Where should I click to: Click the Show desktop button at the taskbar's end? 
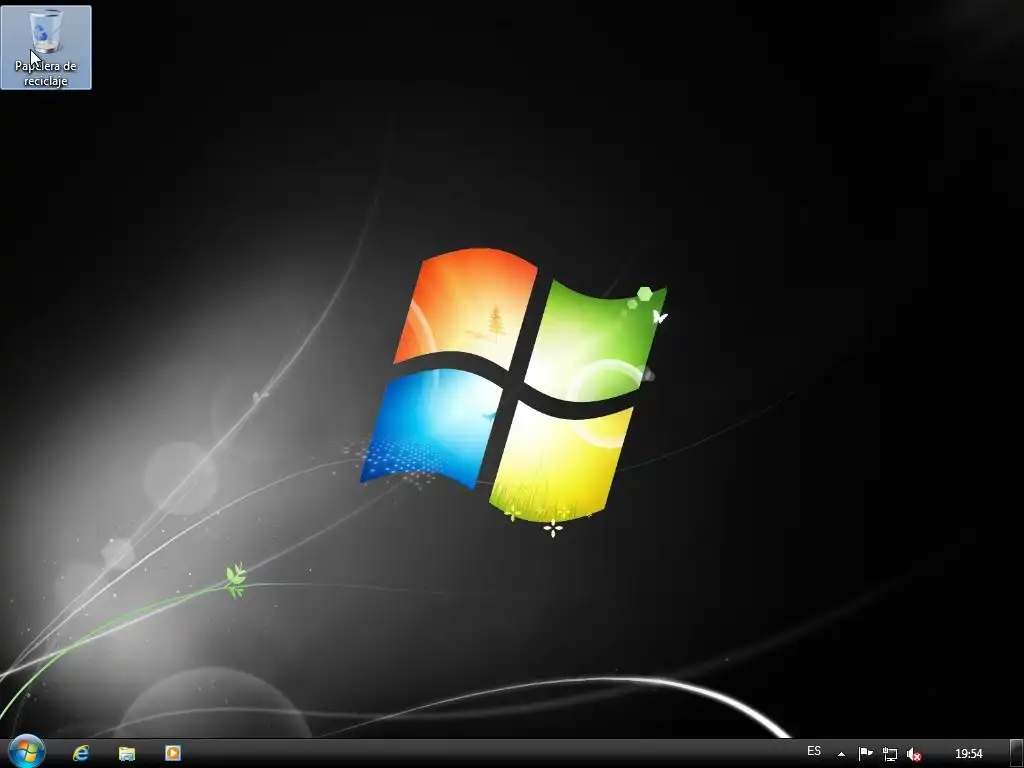click(x=1016, y=754)
